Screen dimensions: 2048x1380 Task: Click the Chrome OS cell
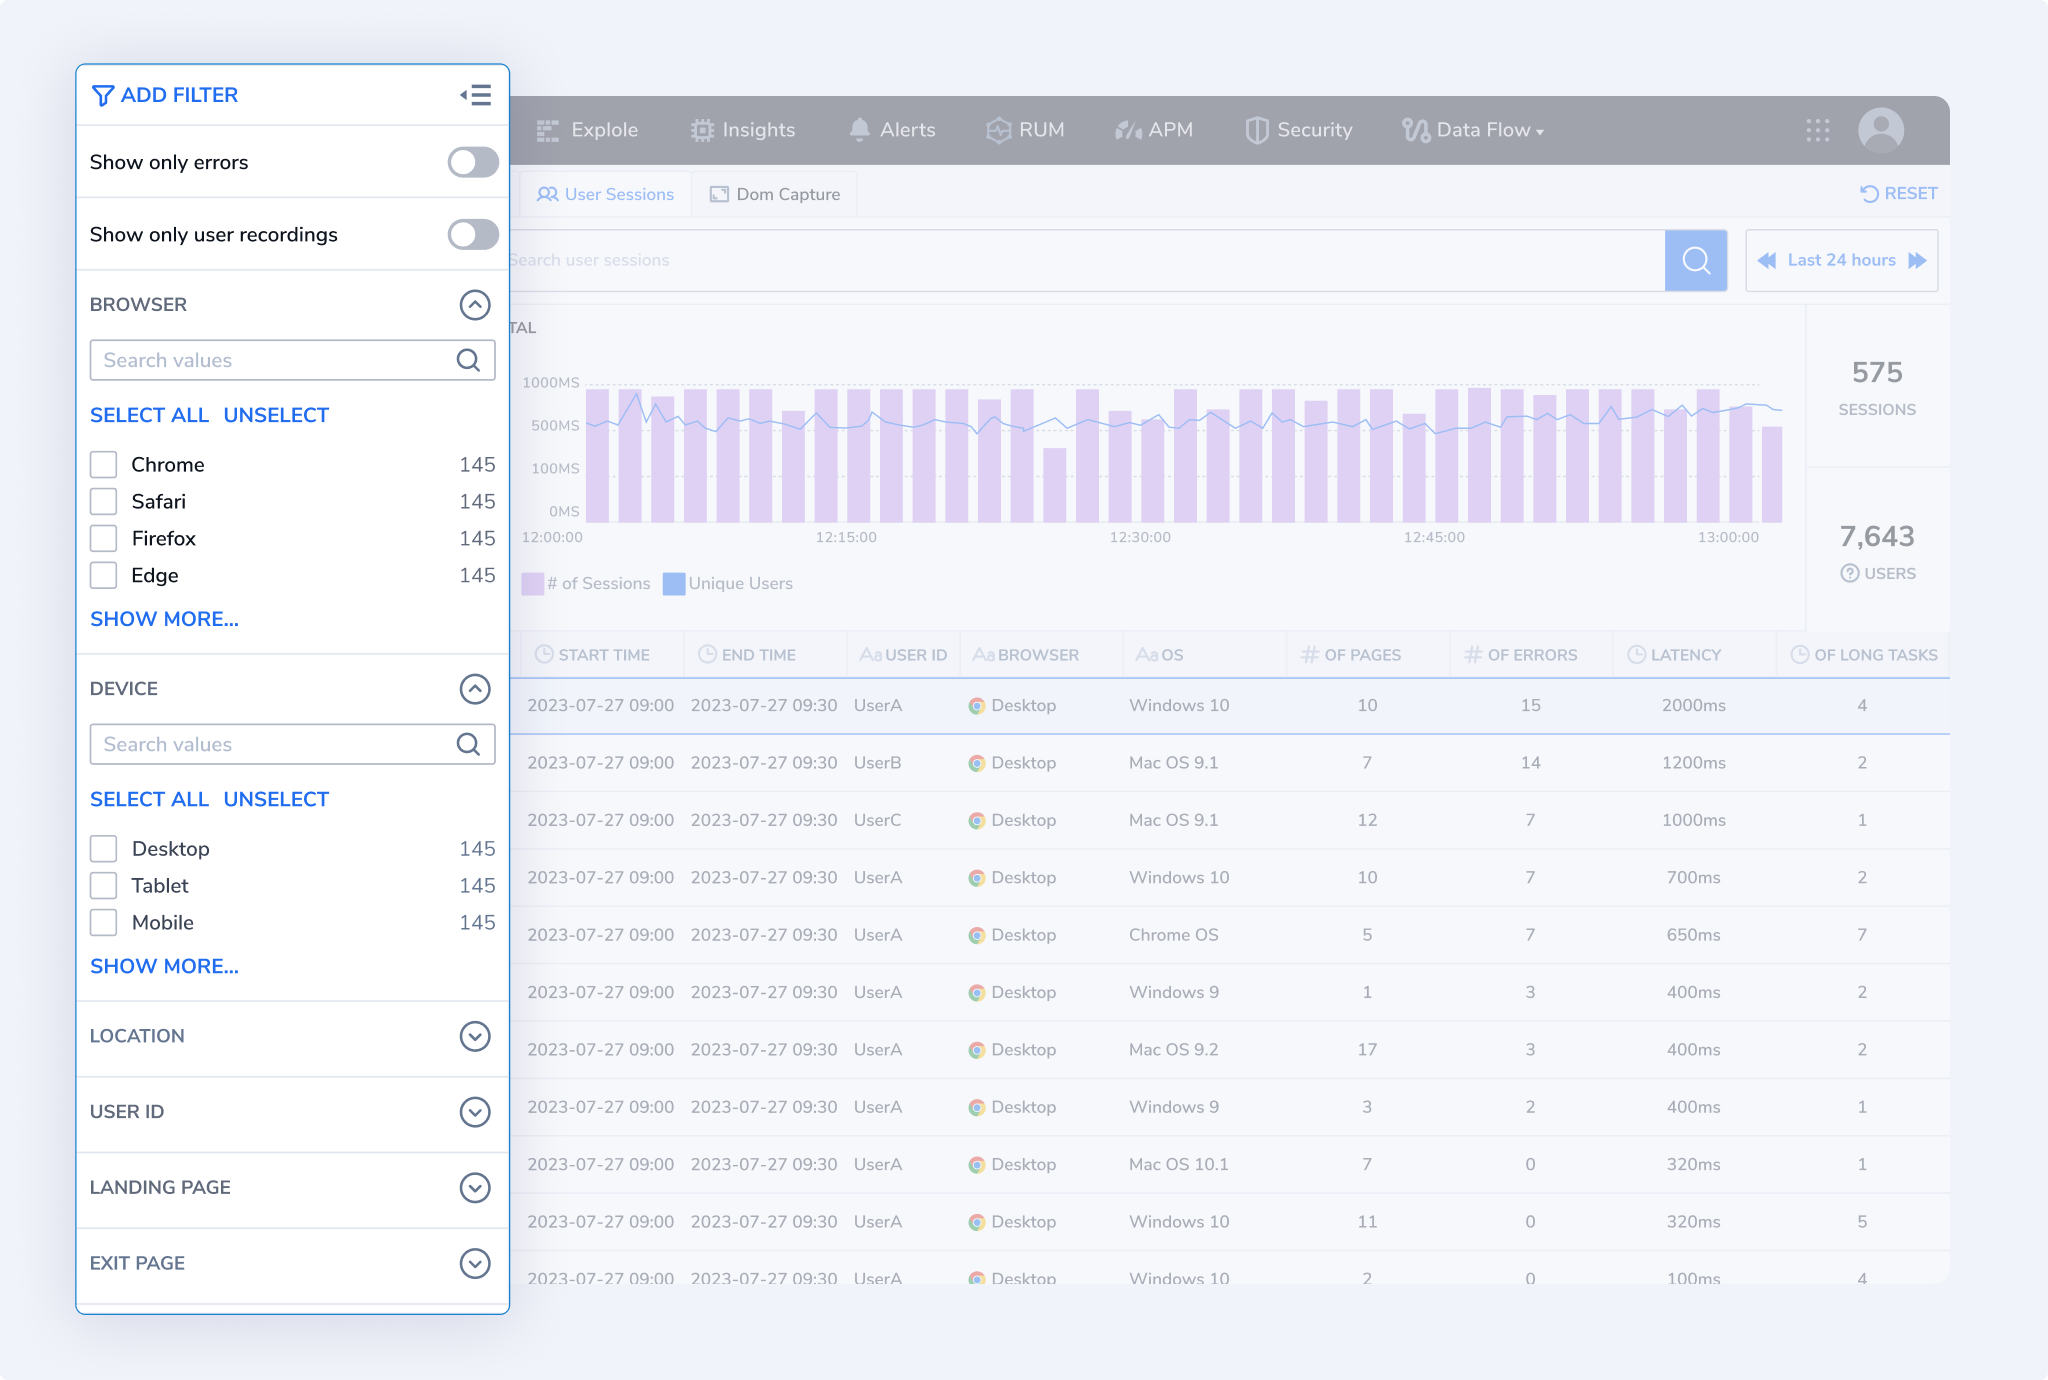point(1173,935)
